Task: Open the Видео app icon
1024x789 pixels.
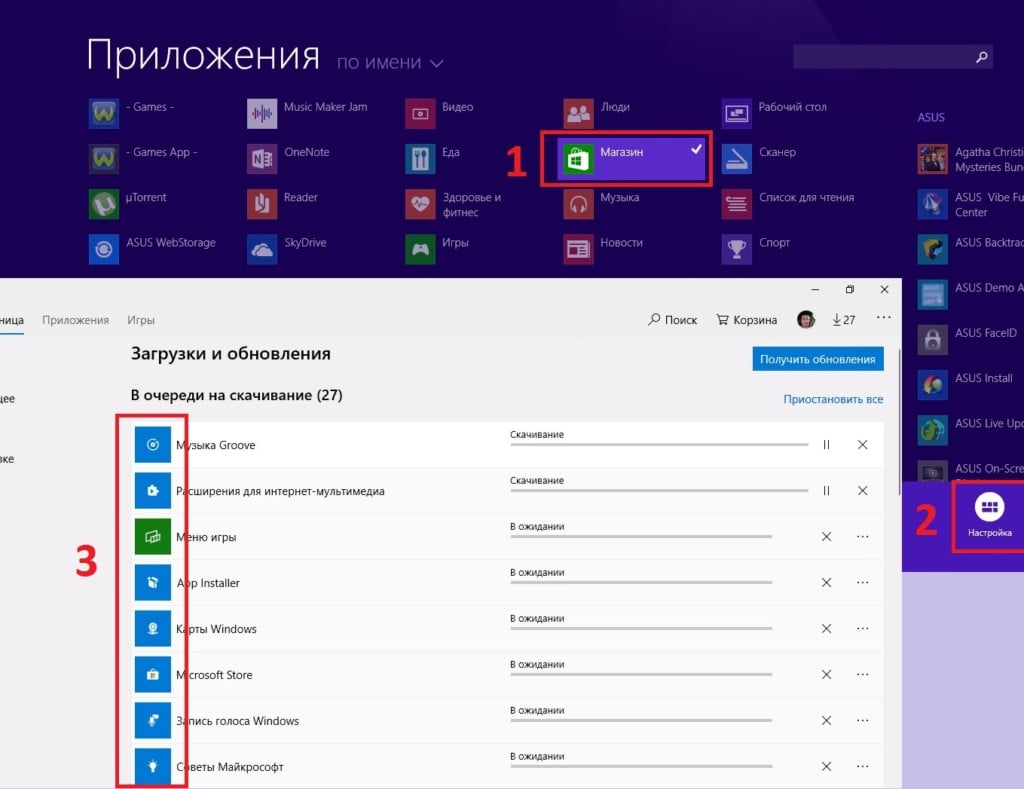Action: tap(420, 114)
